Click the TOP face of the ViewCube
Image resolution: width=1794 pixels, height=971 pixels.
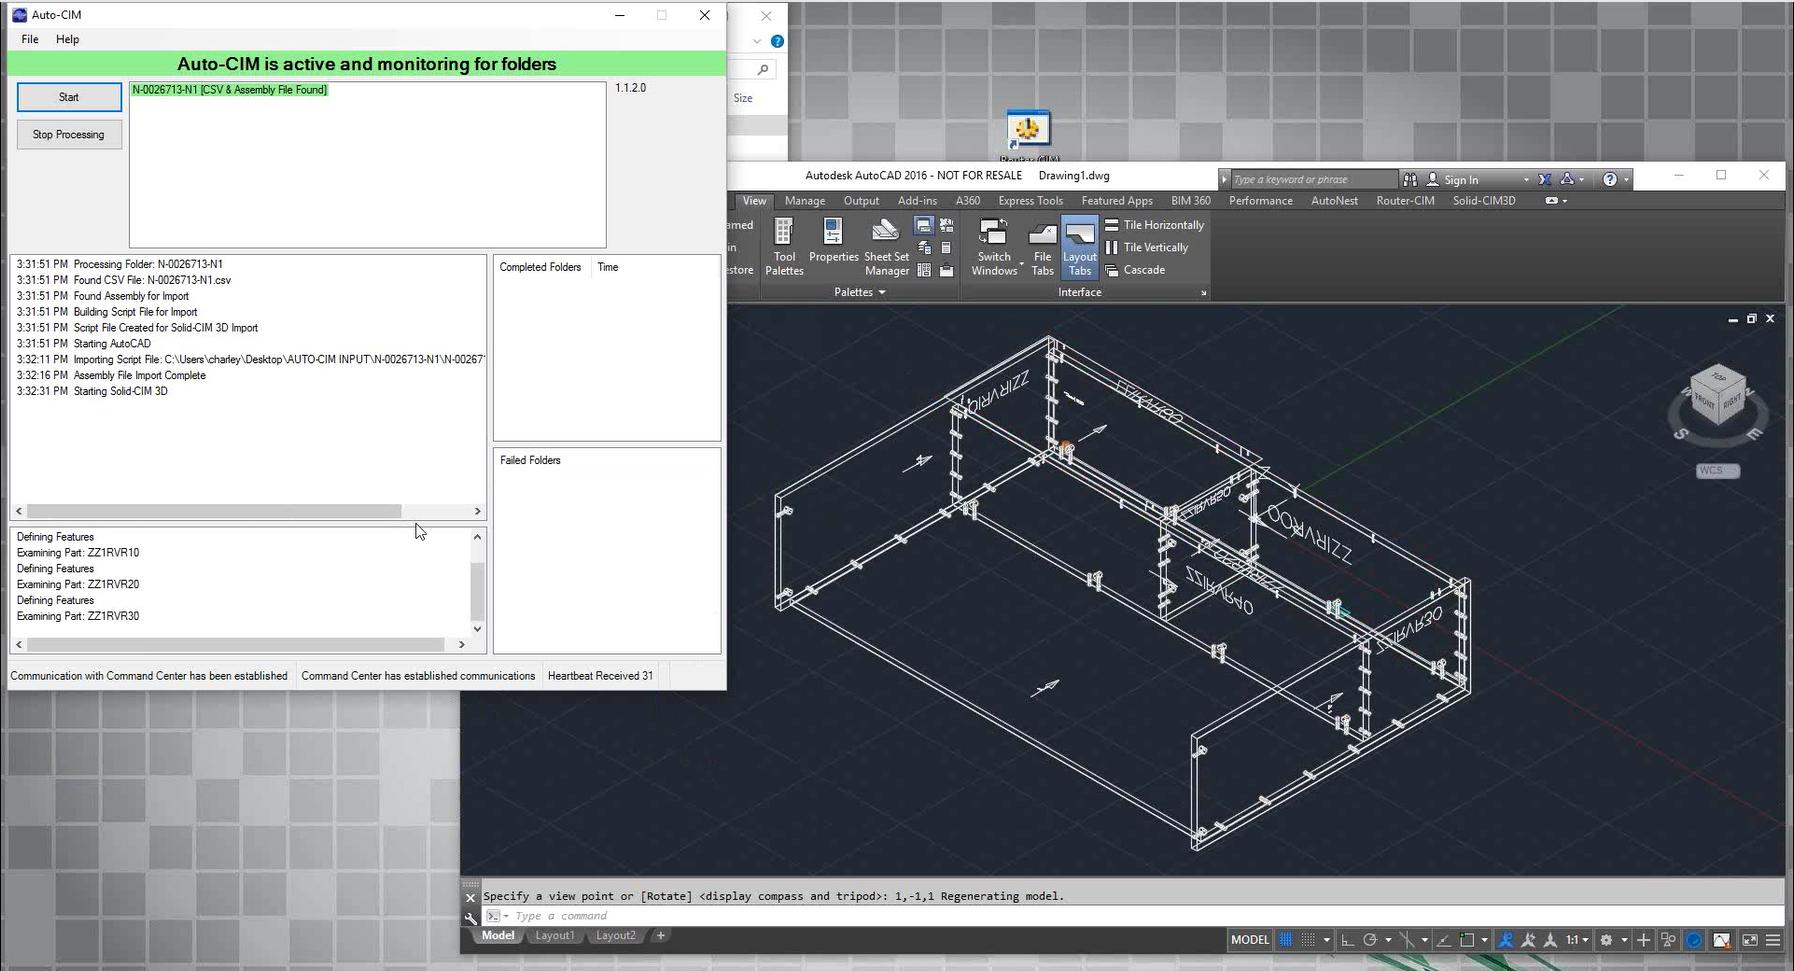(x=1718, y=378)
